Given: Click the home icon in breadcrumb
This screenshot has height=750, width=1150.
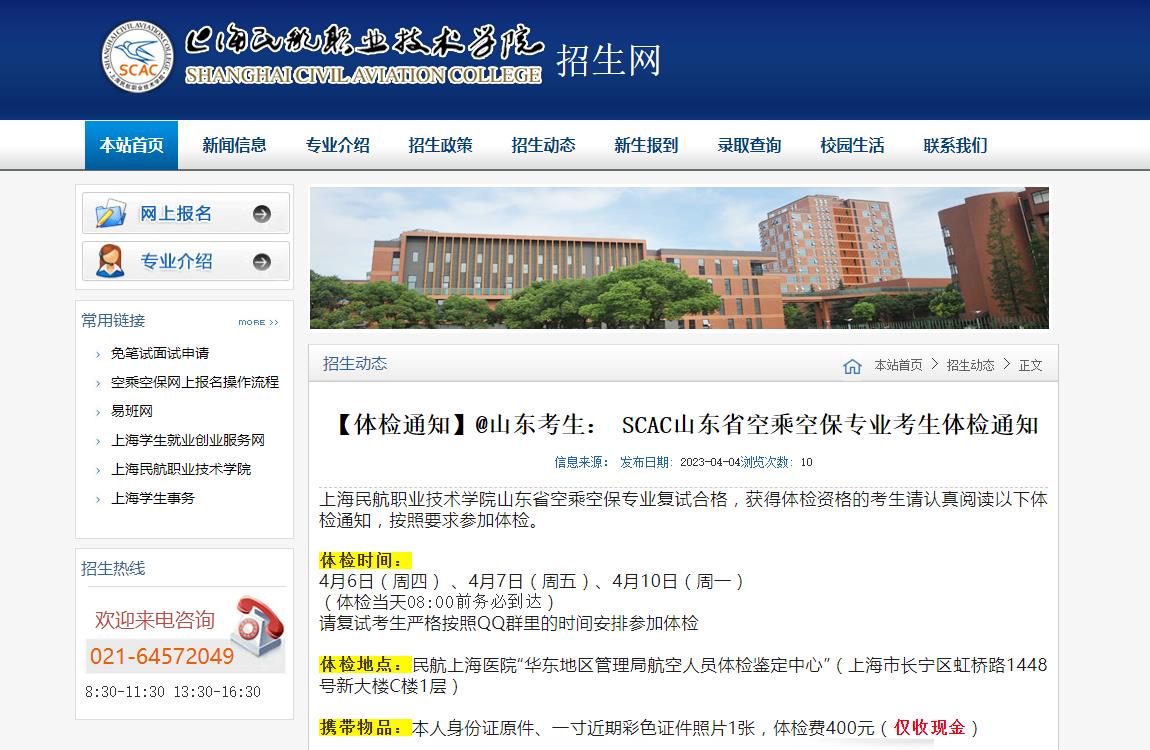Looking at the screenshot, I should 852,366.
